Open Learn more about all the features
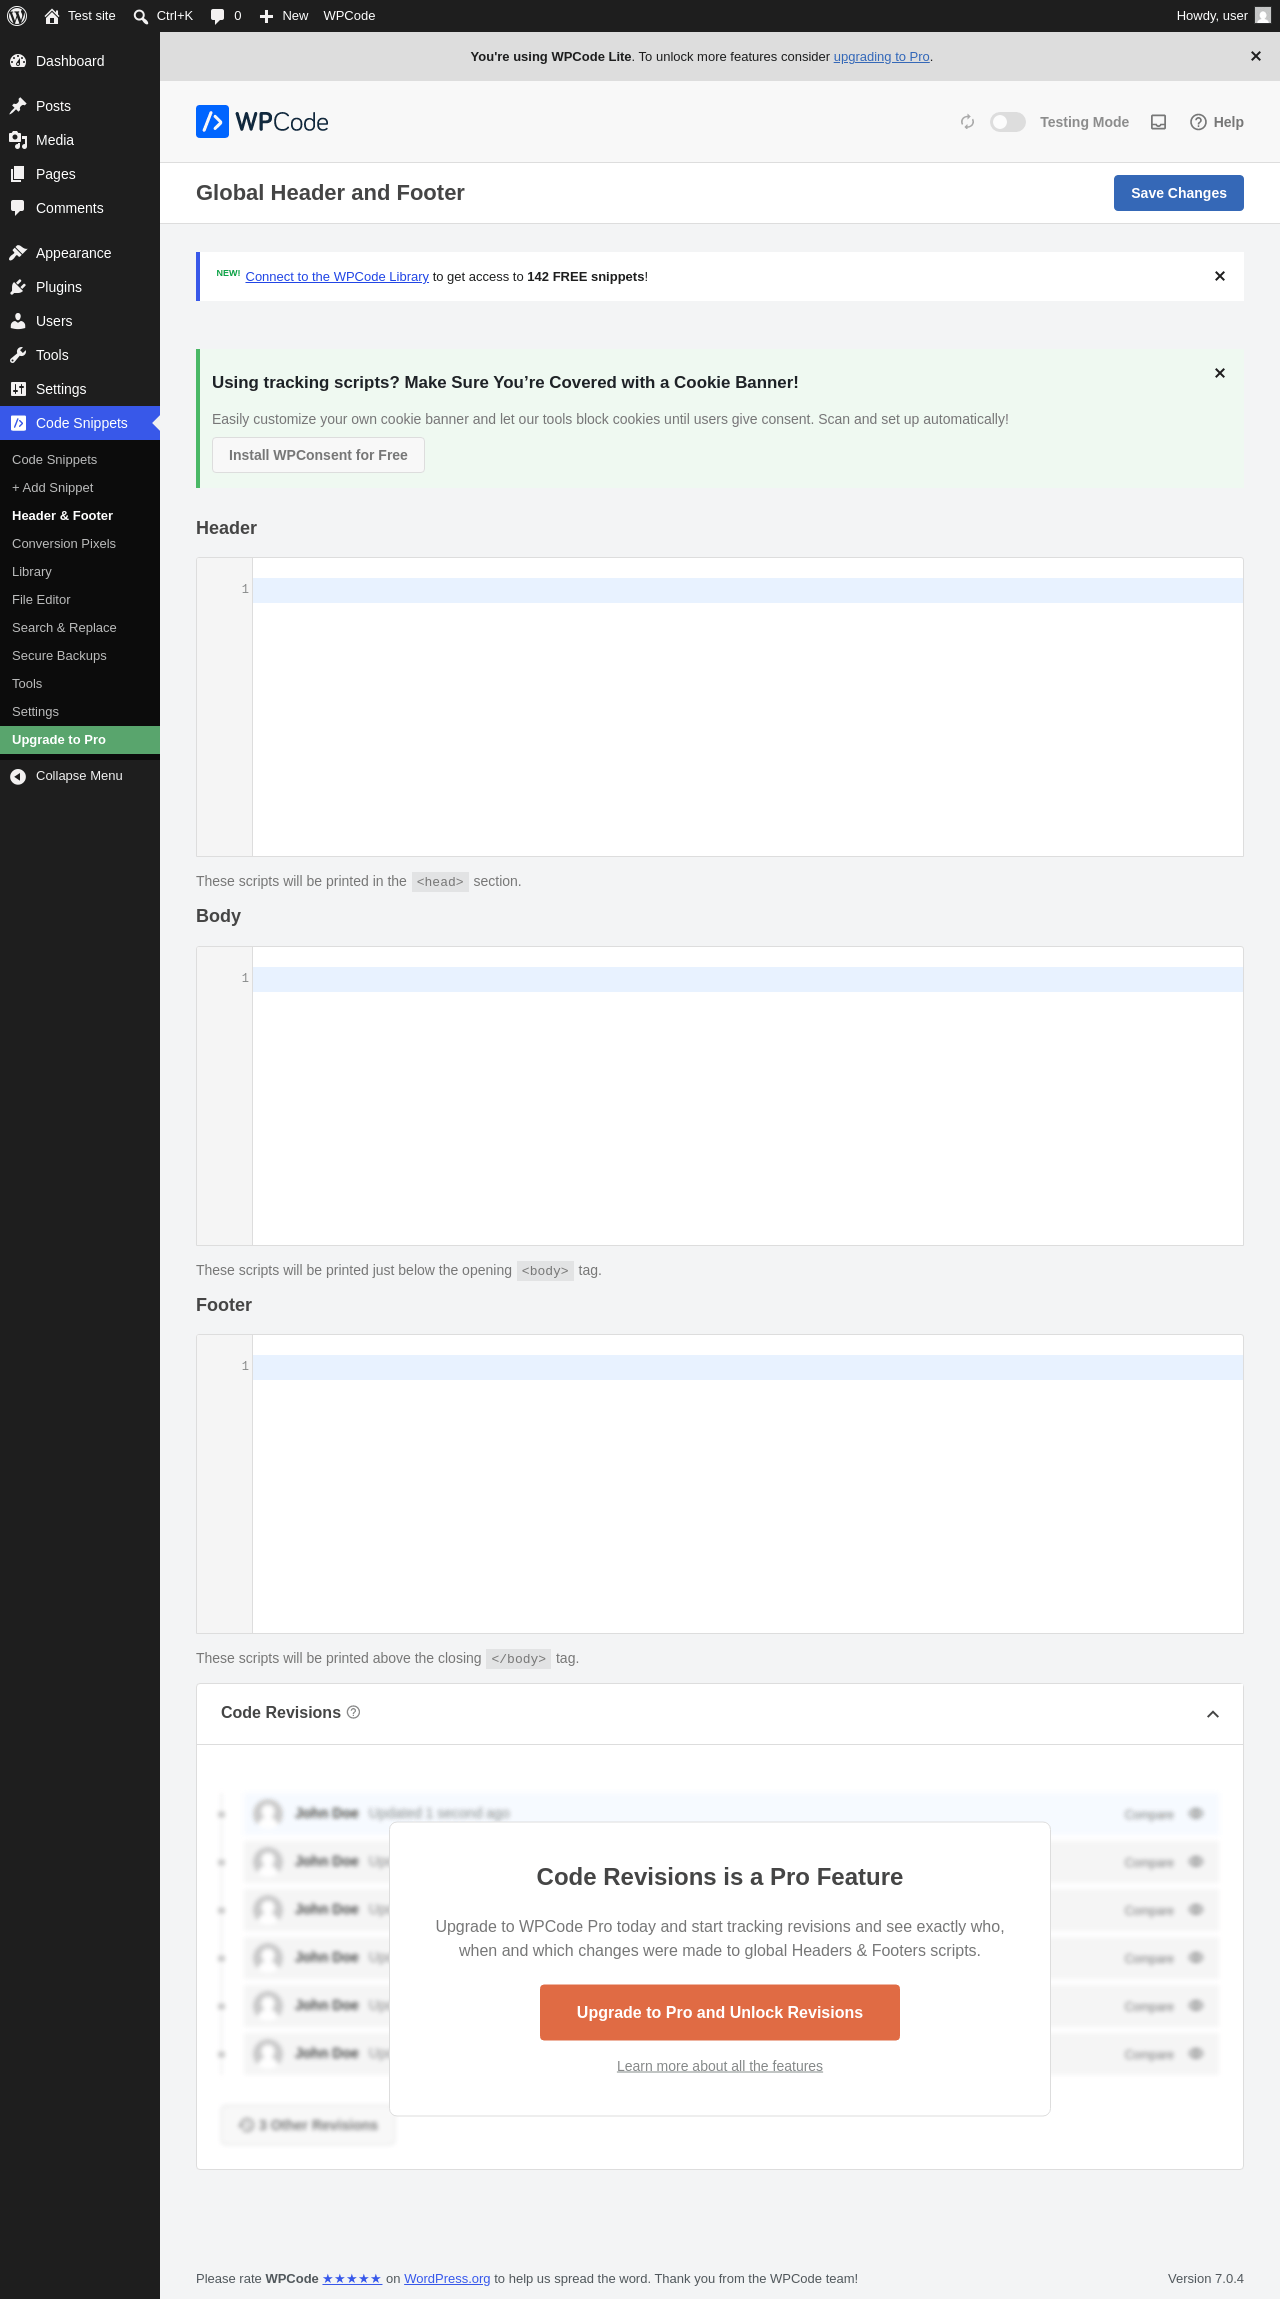Image resolution: width=1280 pixels, height=2299 pixels. pyautogui.click(x=720, y=2066)
